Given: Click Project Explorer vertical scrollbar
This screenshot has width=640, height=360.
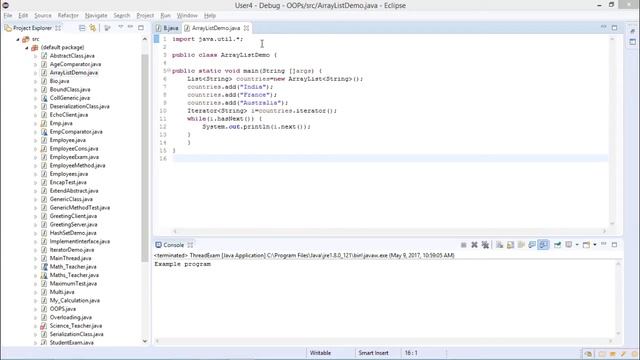Looking at the screenshot, I should (145, 157).
